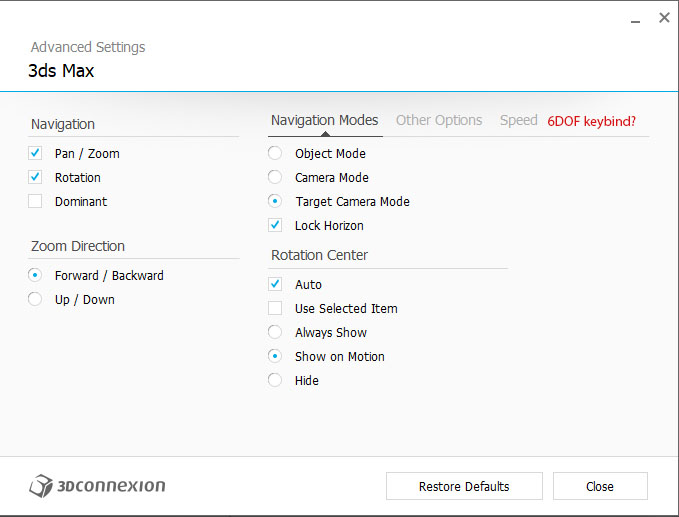Select Show on Motion option
This screenshot has height=517, width=679.
(x=275, y=356)
